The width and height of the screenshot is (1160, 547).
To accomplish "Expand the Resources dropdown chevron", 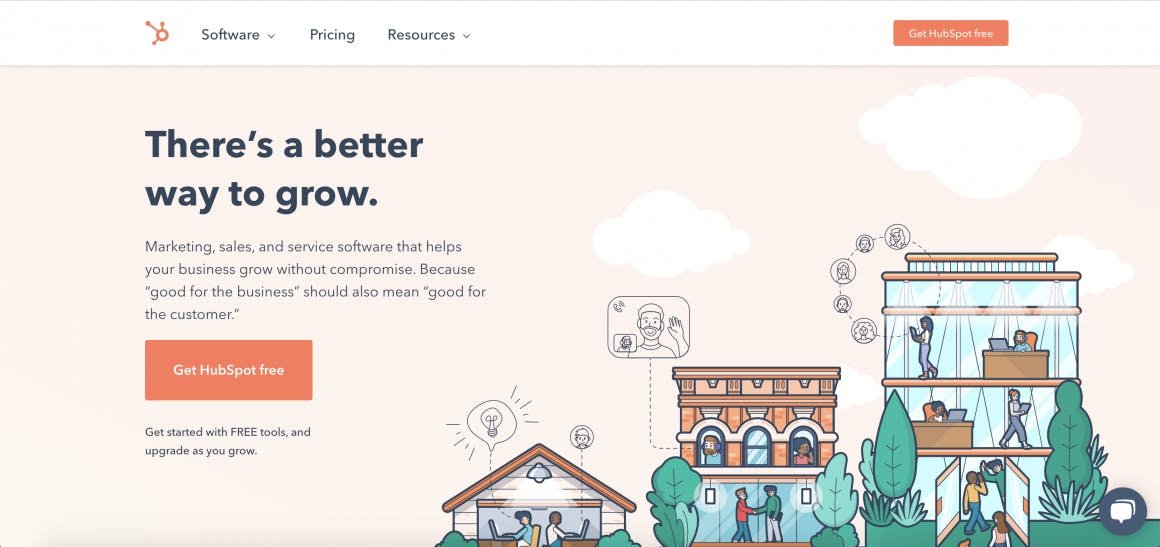I will tap(467, 36).
